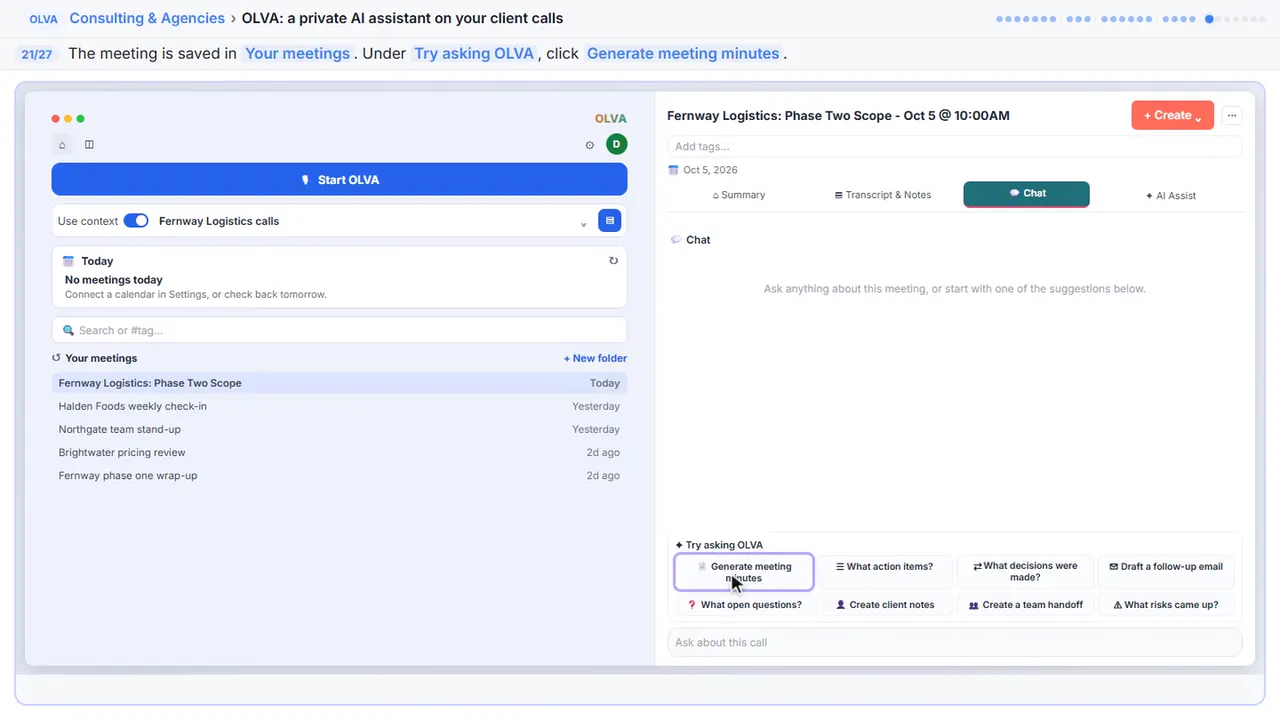Click Generate meeting minutes suggestion

coord(744,572)
